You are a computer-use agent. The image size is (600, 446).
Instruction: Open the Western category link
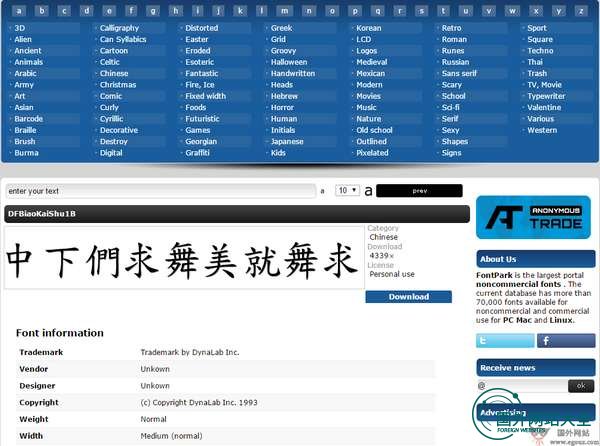[x=542, y=130]
